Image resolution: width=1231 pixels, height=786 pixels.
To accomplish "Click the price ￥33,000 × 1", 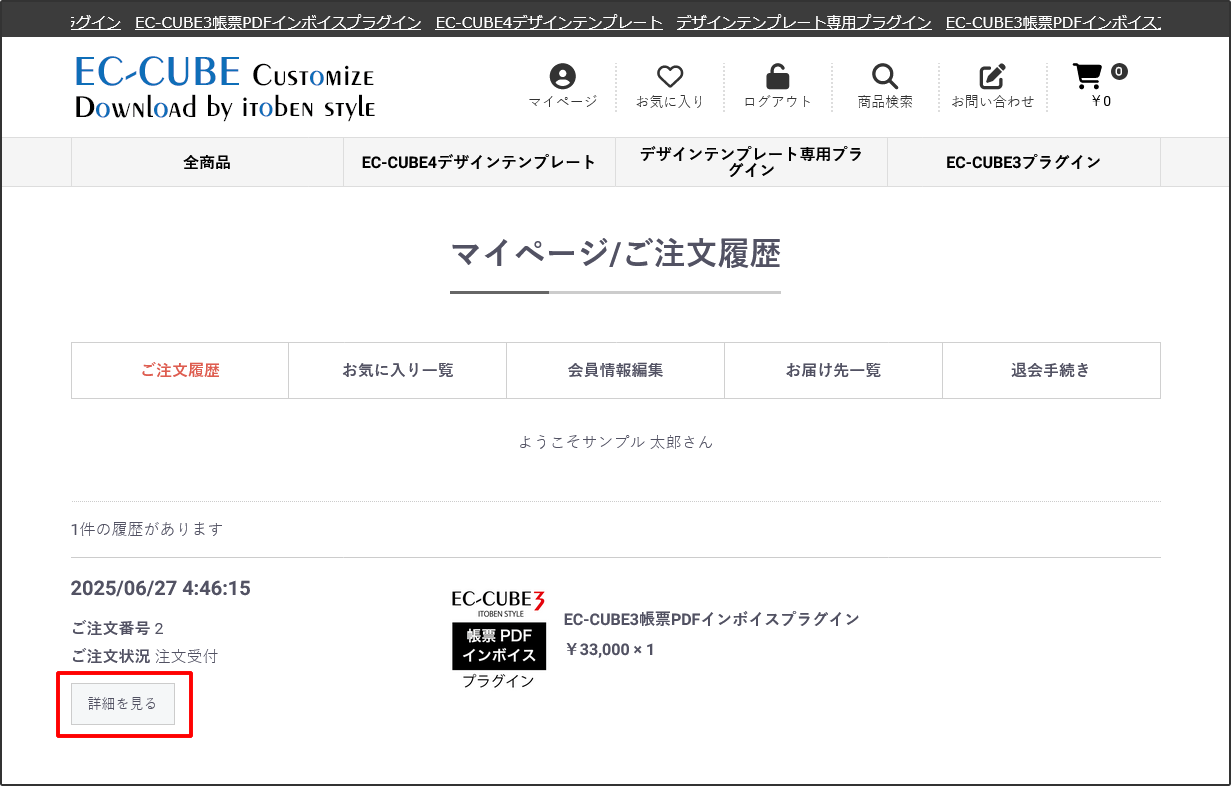I will [609, 649].
